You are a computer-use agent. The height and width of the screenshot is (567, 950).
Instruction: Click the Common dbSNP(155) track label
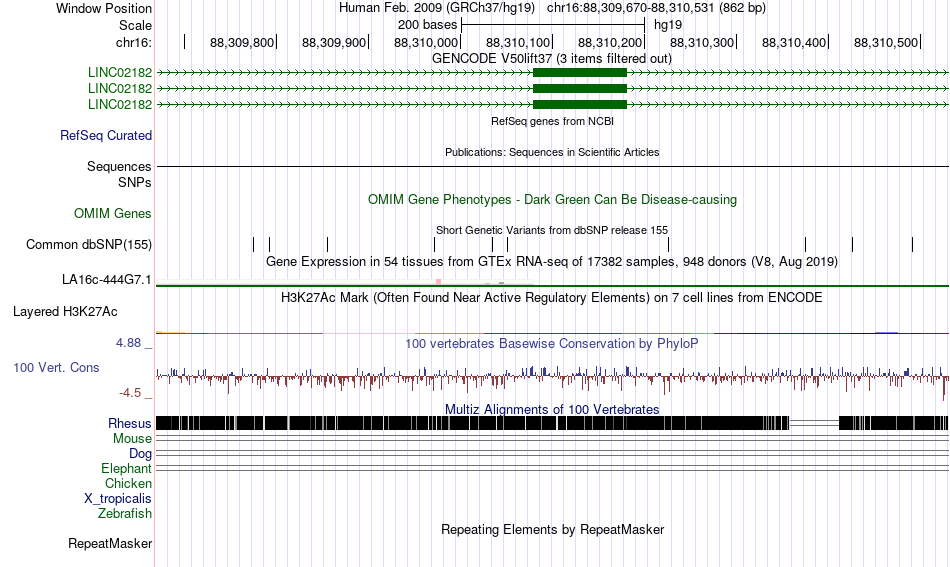pos(89,245)
